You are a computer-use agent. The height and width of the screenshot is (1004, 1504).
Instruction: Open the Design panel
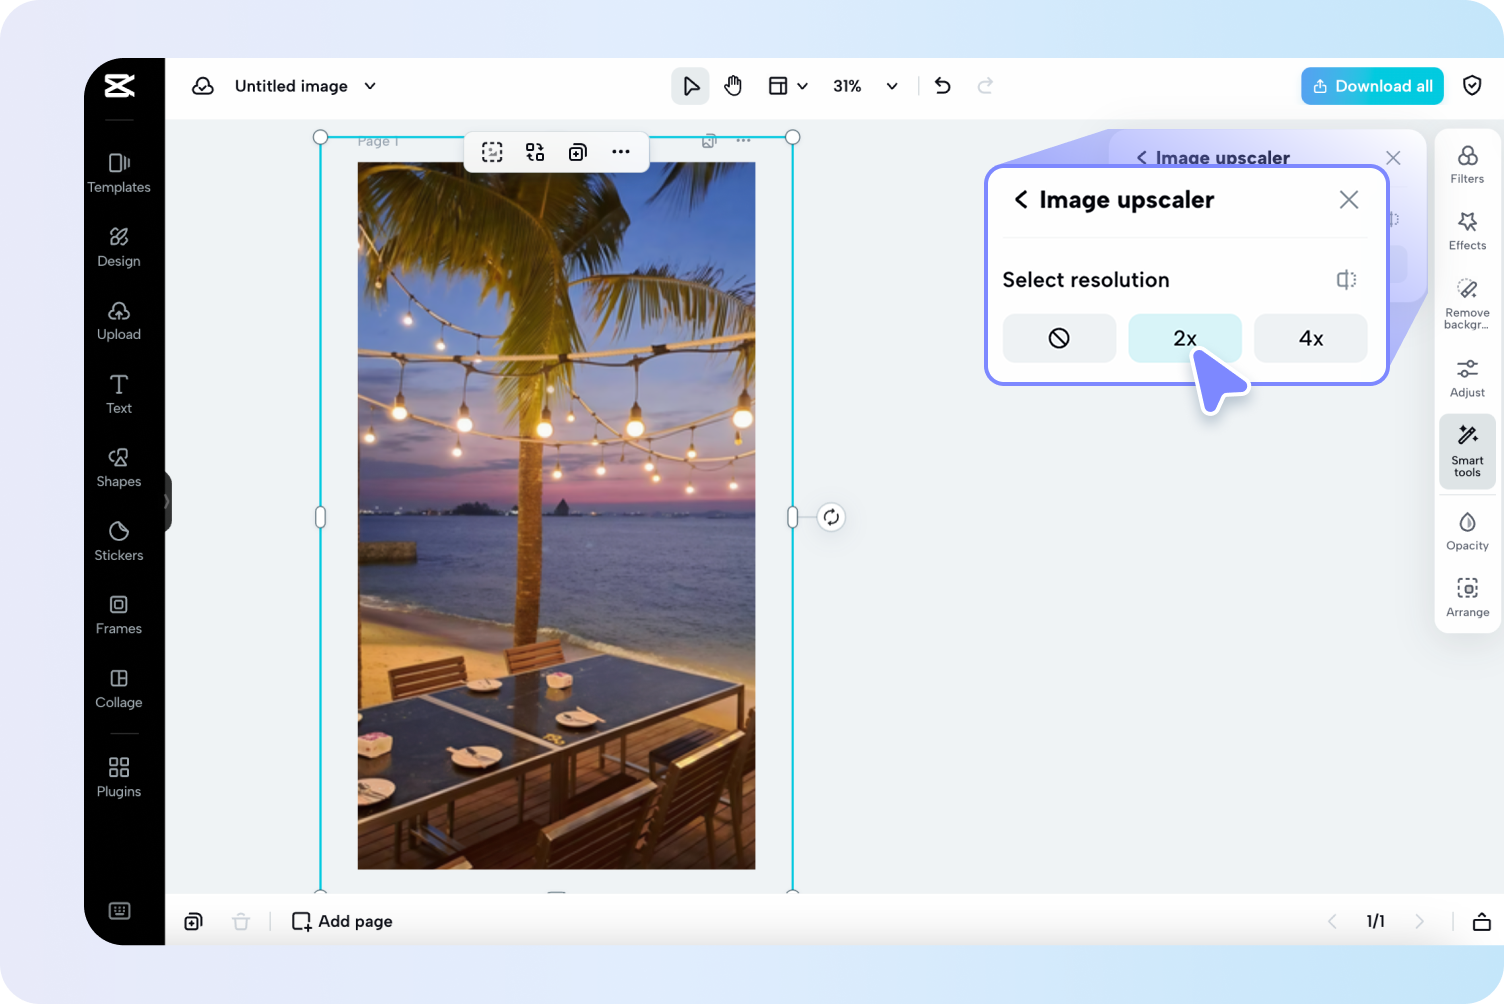pyautogui.click(x=119, y=247)
